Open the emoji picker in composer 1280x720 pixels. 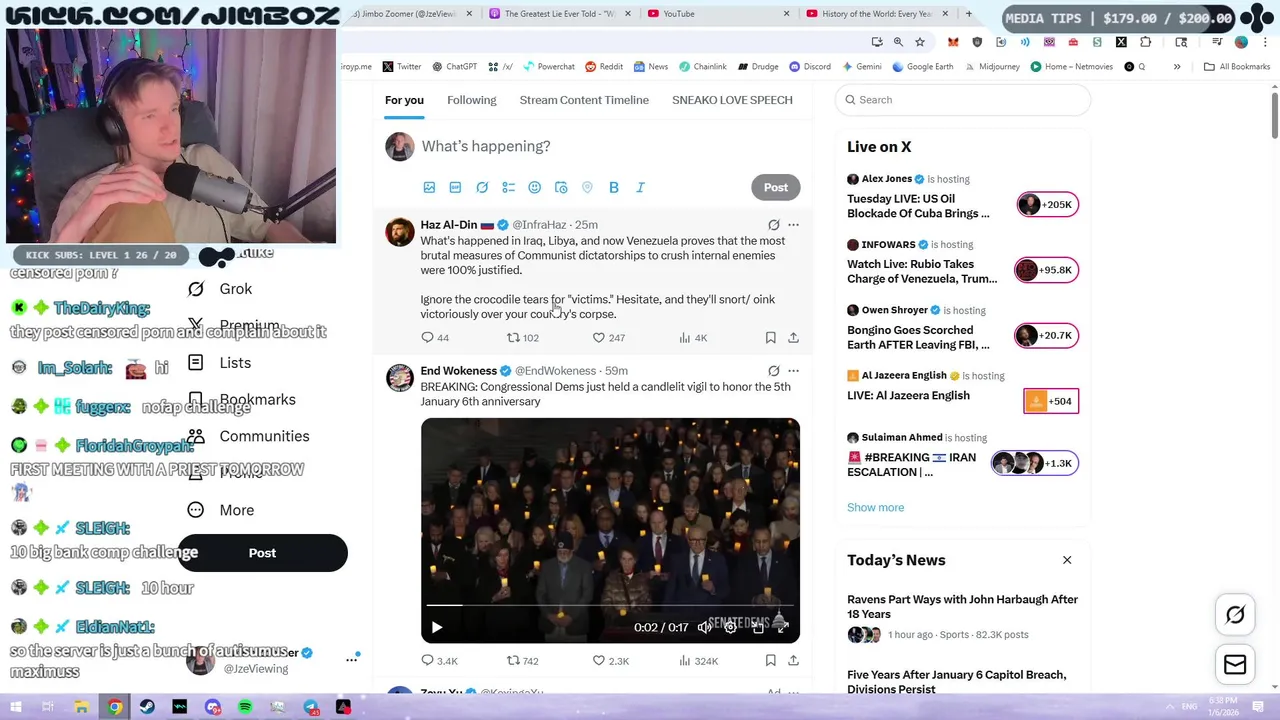[x=534, y=187]
